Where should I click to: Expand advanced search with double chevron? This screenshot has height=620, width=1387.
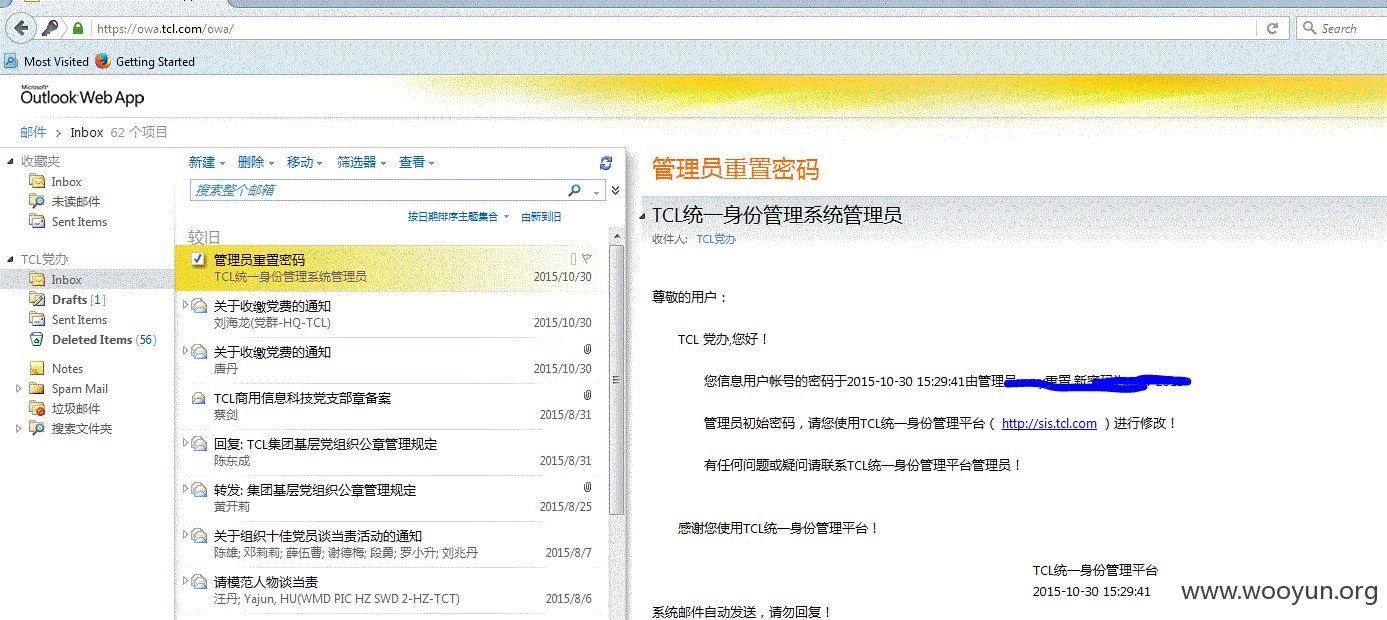(615, 190)
